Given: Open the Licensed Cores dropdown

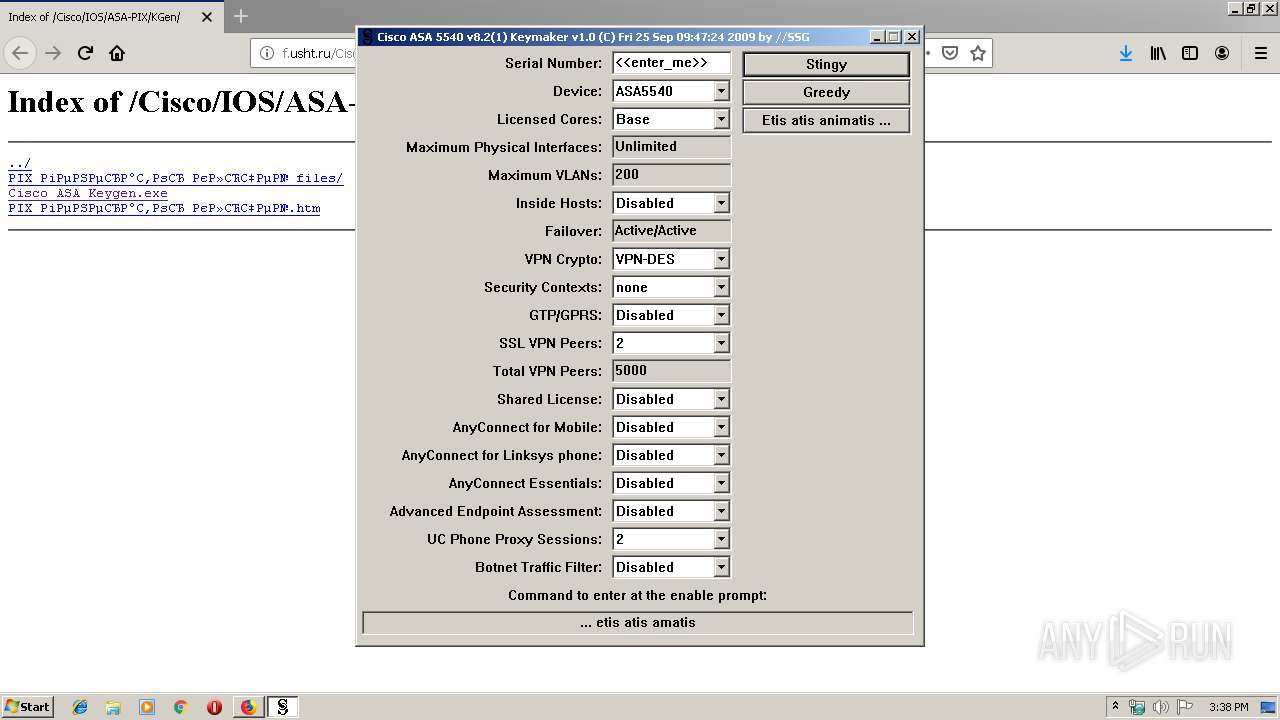Looking at the screenshot, I should tap(721, 119).
